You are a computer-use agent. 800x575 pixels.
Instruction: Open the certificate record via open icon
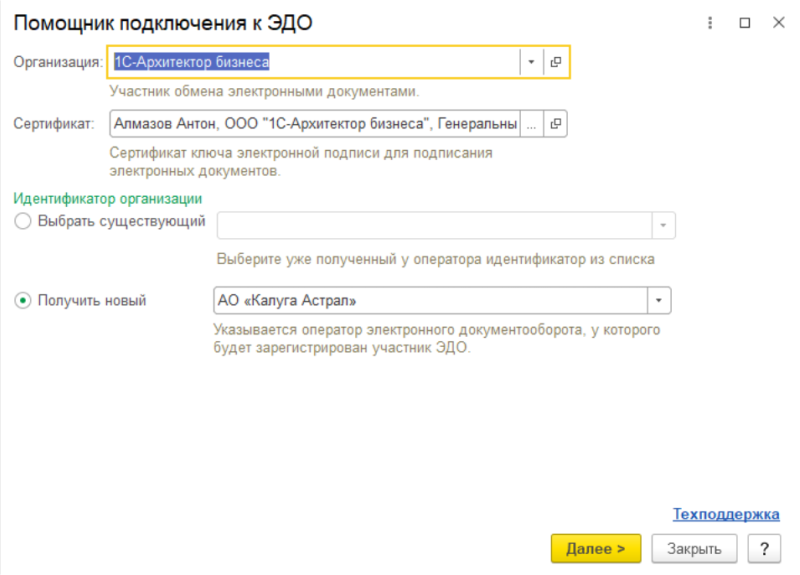tap(556, 124)
